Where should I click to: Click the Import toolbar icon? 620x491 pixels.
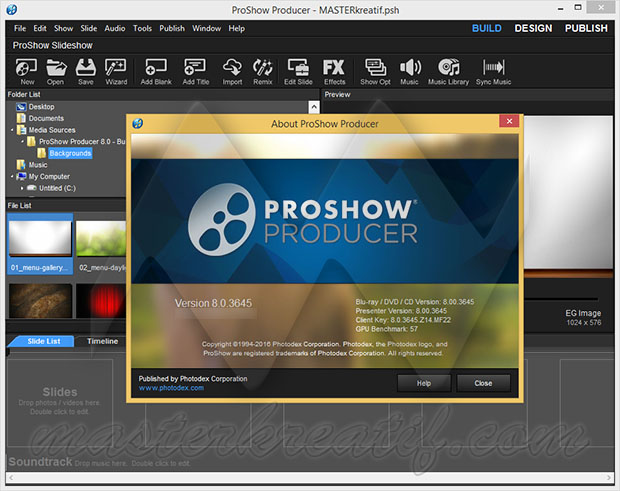(232, 72)
